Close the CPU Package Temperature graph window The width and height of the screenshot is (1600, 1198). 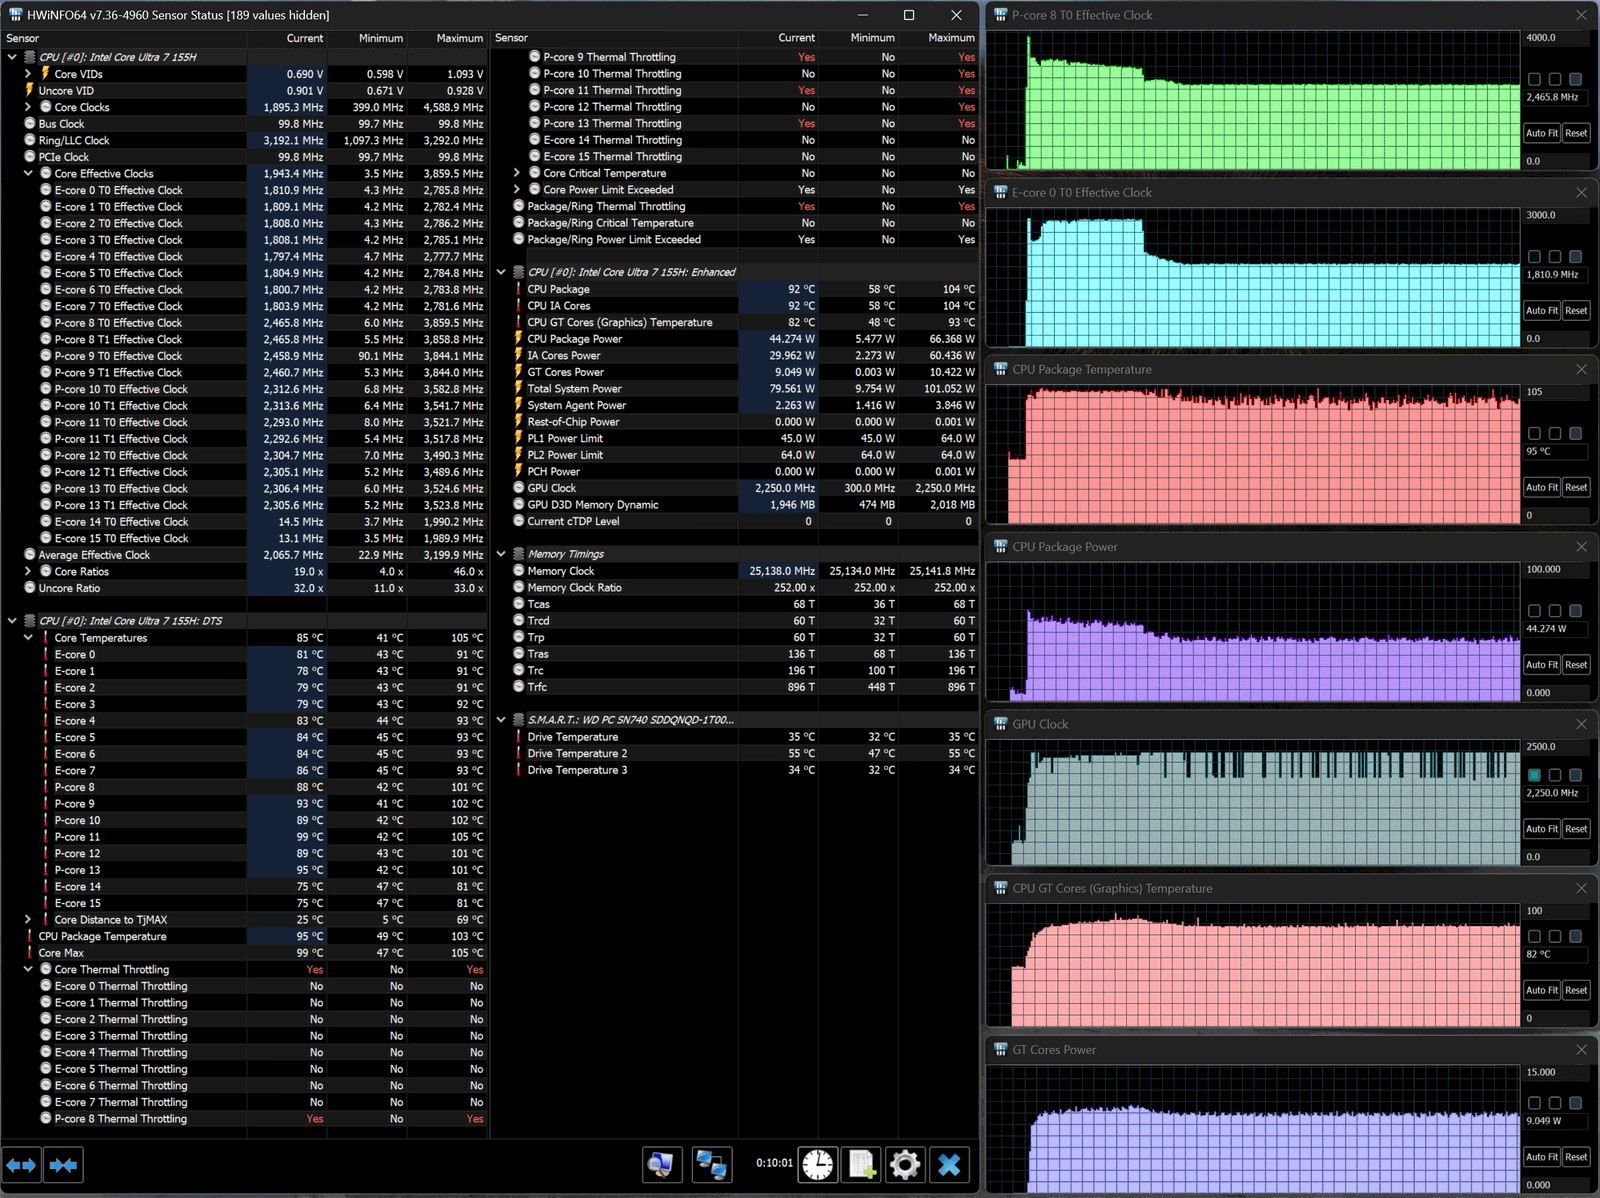pos(1581,370)
